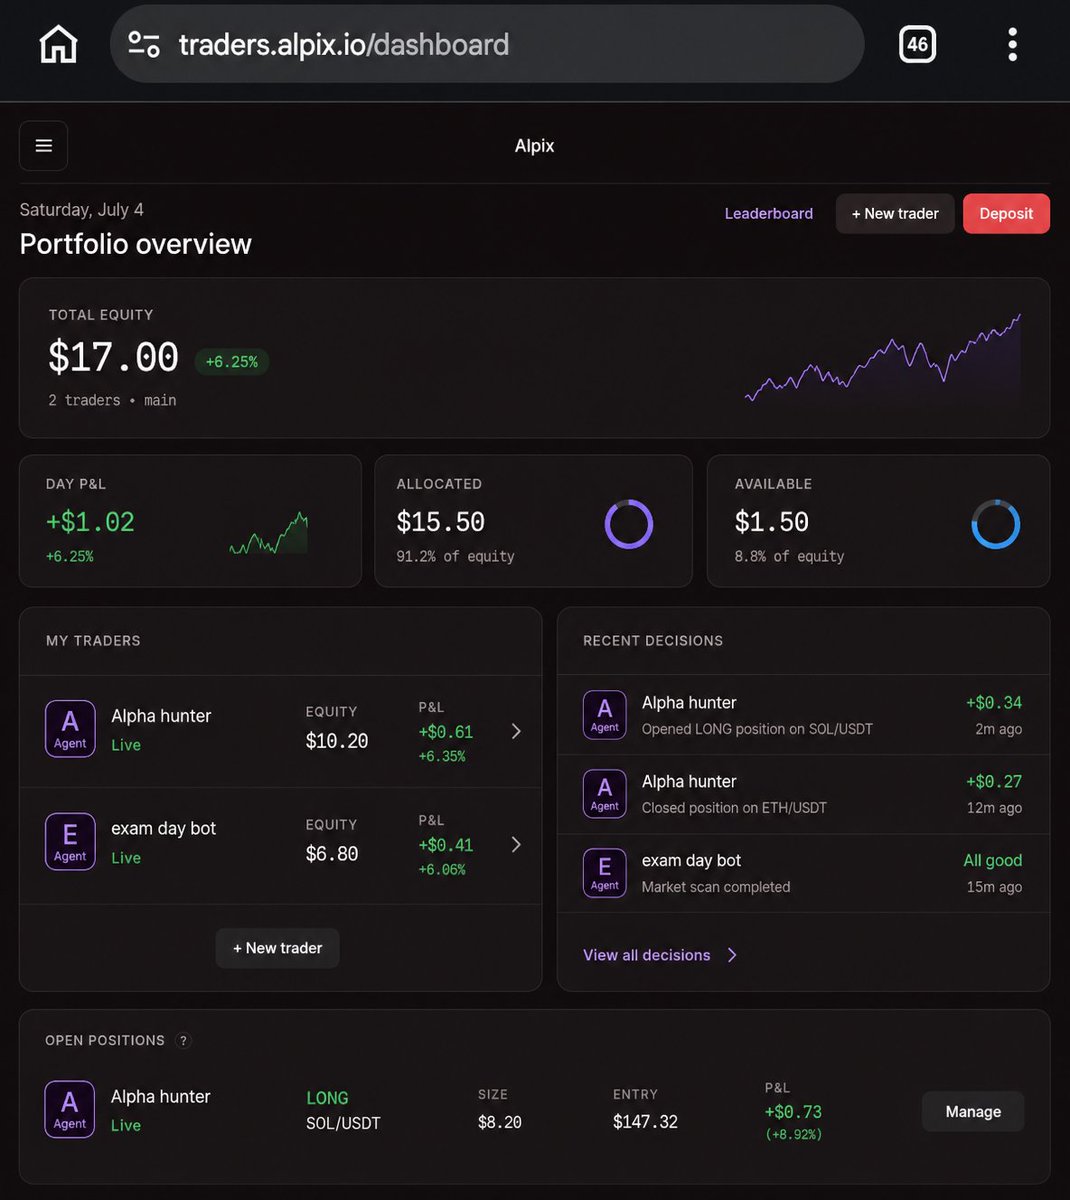Open the Leaderboard link
Screen dimensions: 1070x1200
[769, 213]
